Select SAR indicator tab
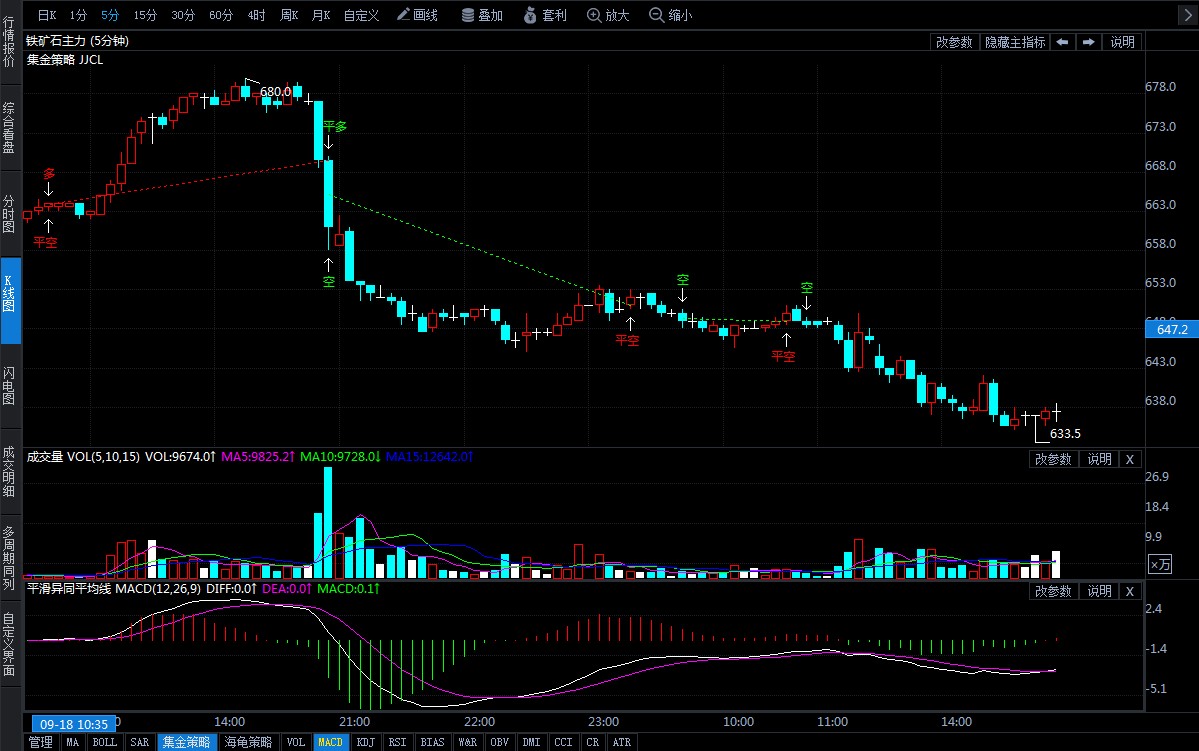The width and height of the screenshot is (1199, 751). pyautogui.click(x=139, y=743)
